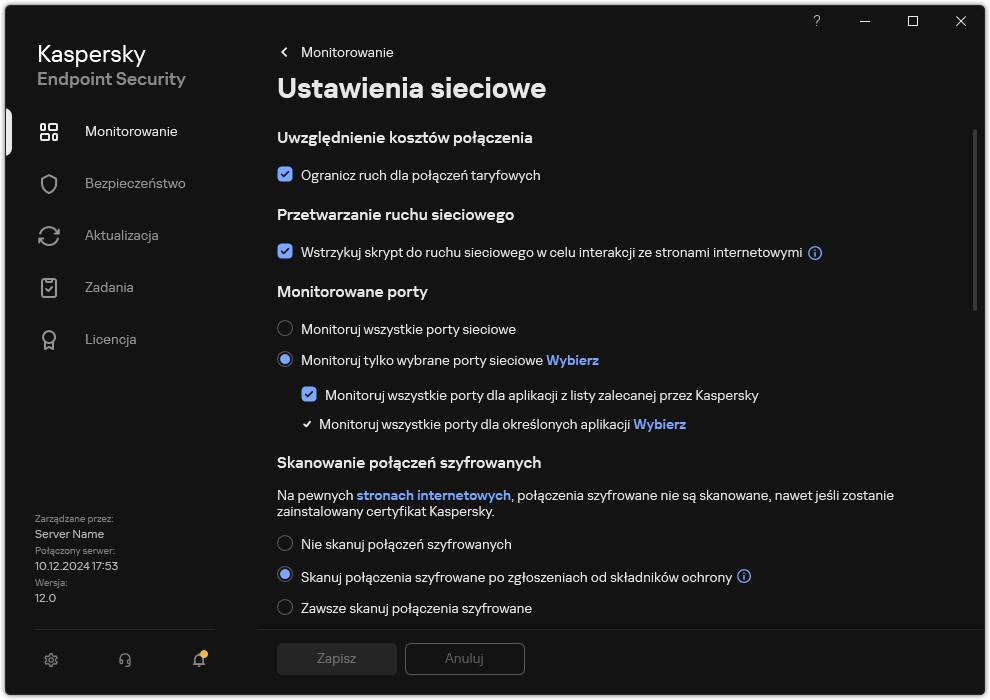Go back using the Monitorowanie arrow
The image size is (990, 700).
(x=284, y=52)
